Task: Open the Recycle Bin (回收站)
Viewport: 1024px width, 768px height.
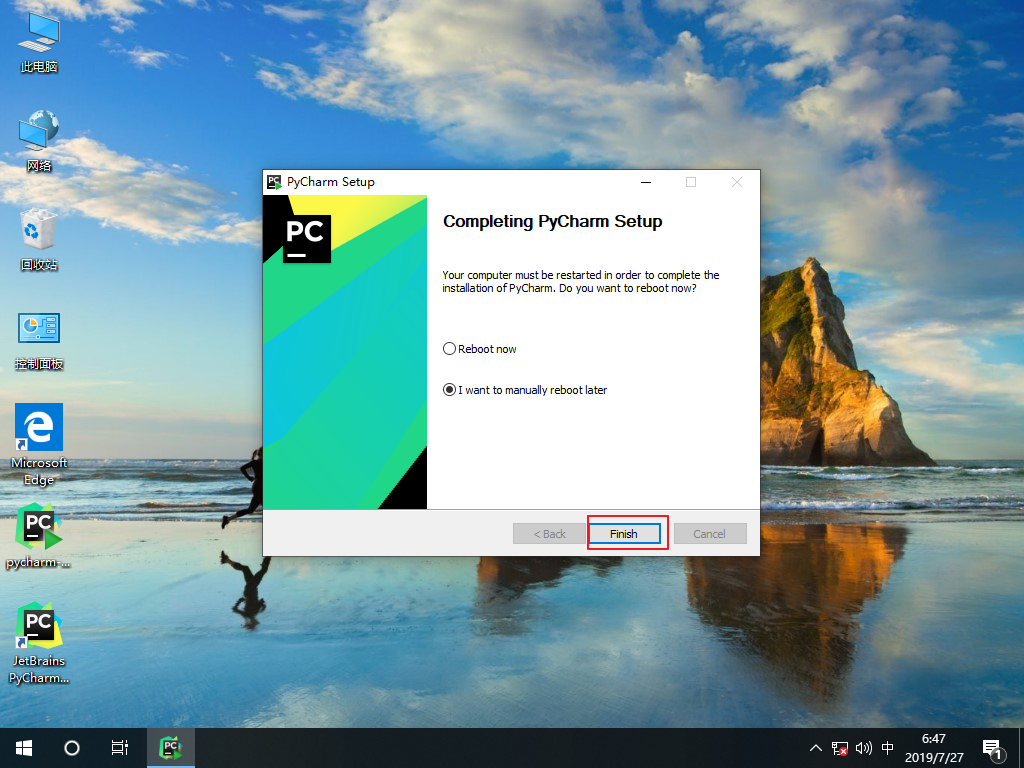Action: [38, 232]
